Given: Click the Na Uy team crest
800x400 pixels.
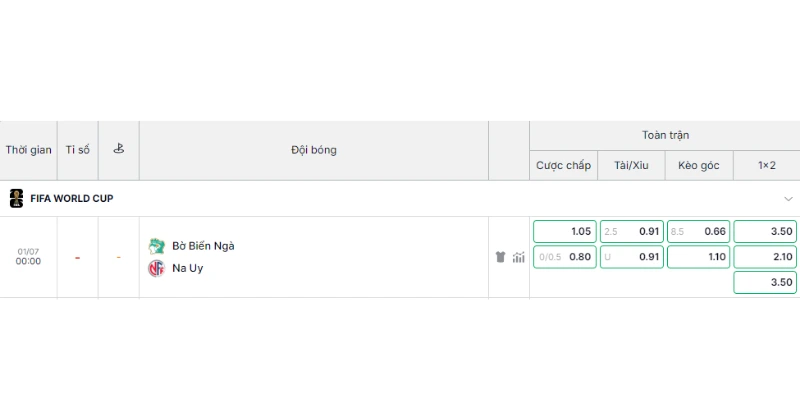Looking at the screenshot, I should 156,268.
